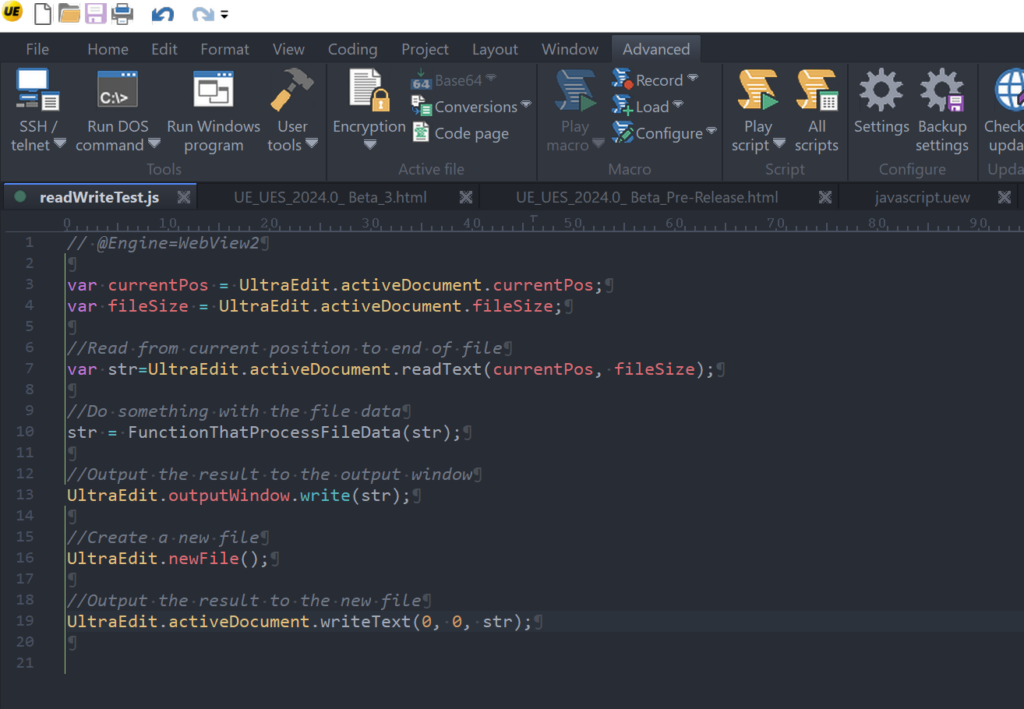Image resolution: width=1024 pixels, height=709 pixels.
Task: Click the Play script icon
Action: click(758, 89)
